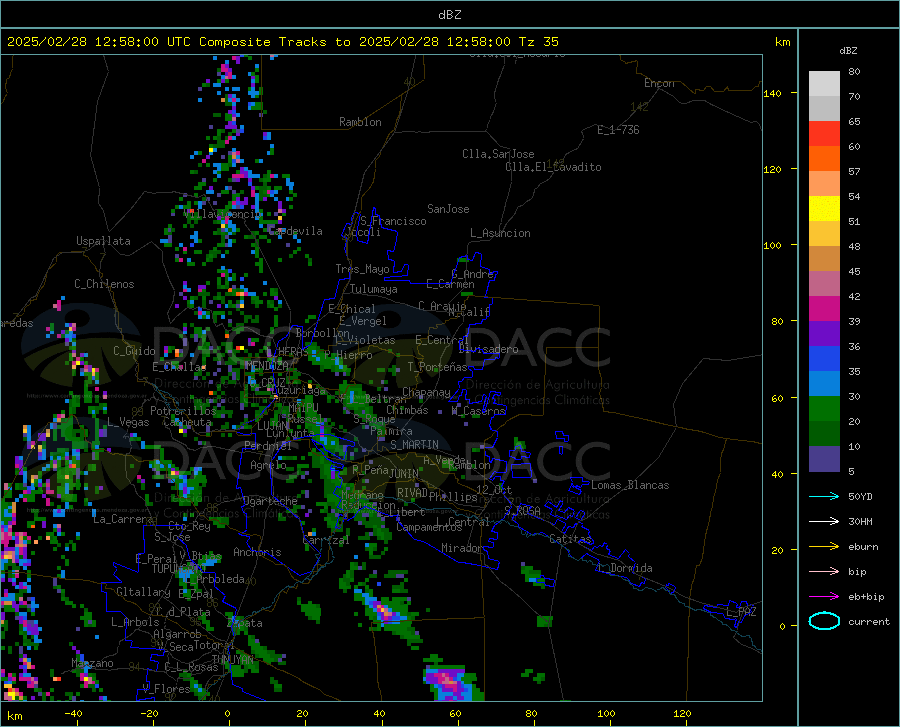Click the 'km' unit label at top right

782,42
